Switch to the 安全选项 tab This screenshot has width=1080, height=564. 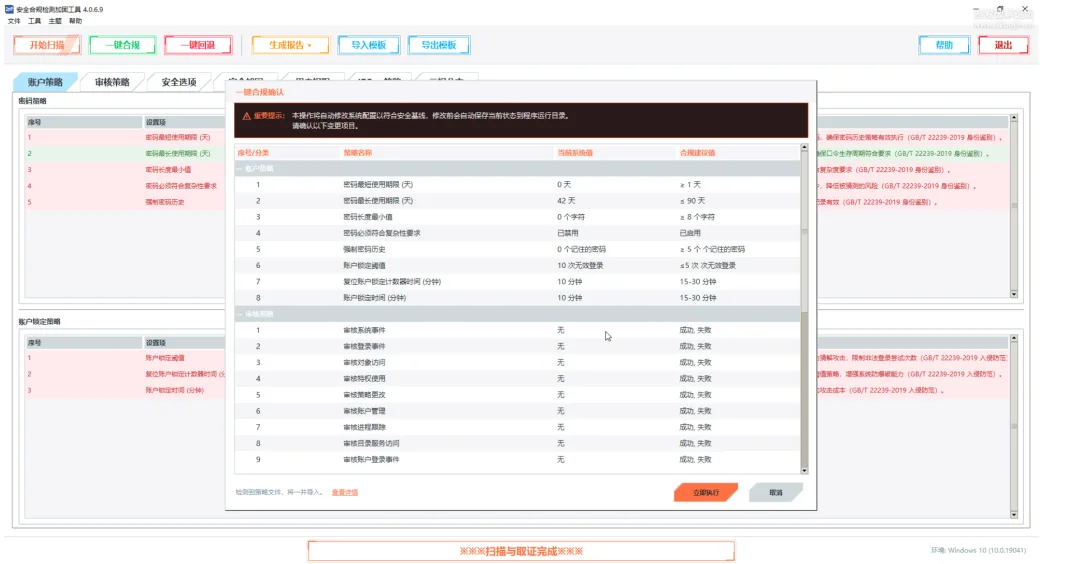(x=179, y=82)
